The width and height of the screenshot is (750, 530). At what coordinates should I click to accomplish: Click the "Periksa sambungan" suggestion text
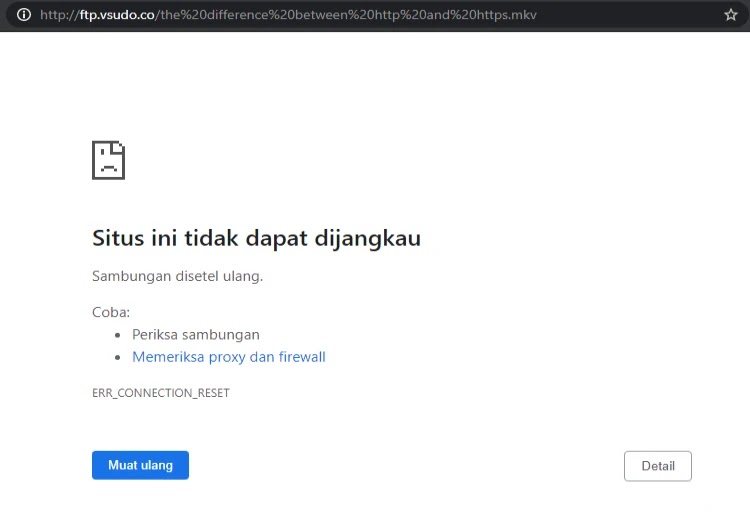(196, 334)
